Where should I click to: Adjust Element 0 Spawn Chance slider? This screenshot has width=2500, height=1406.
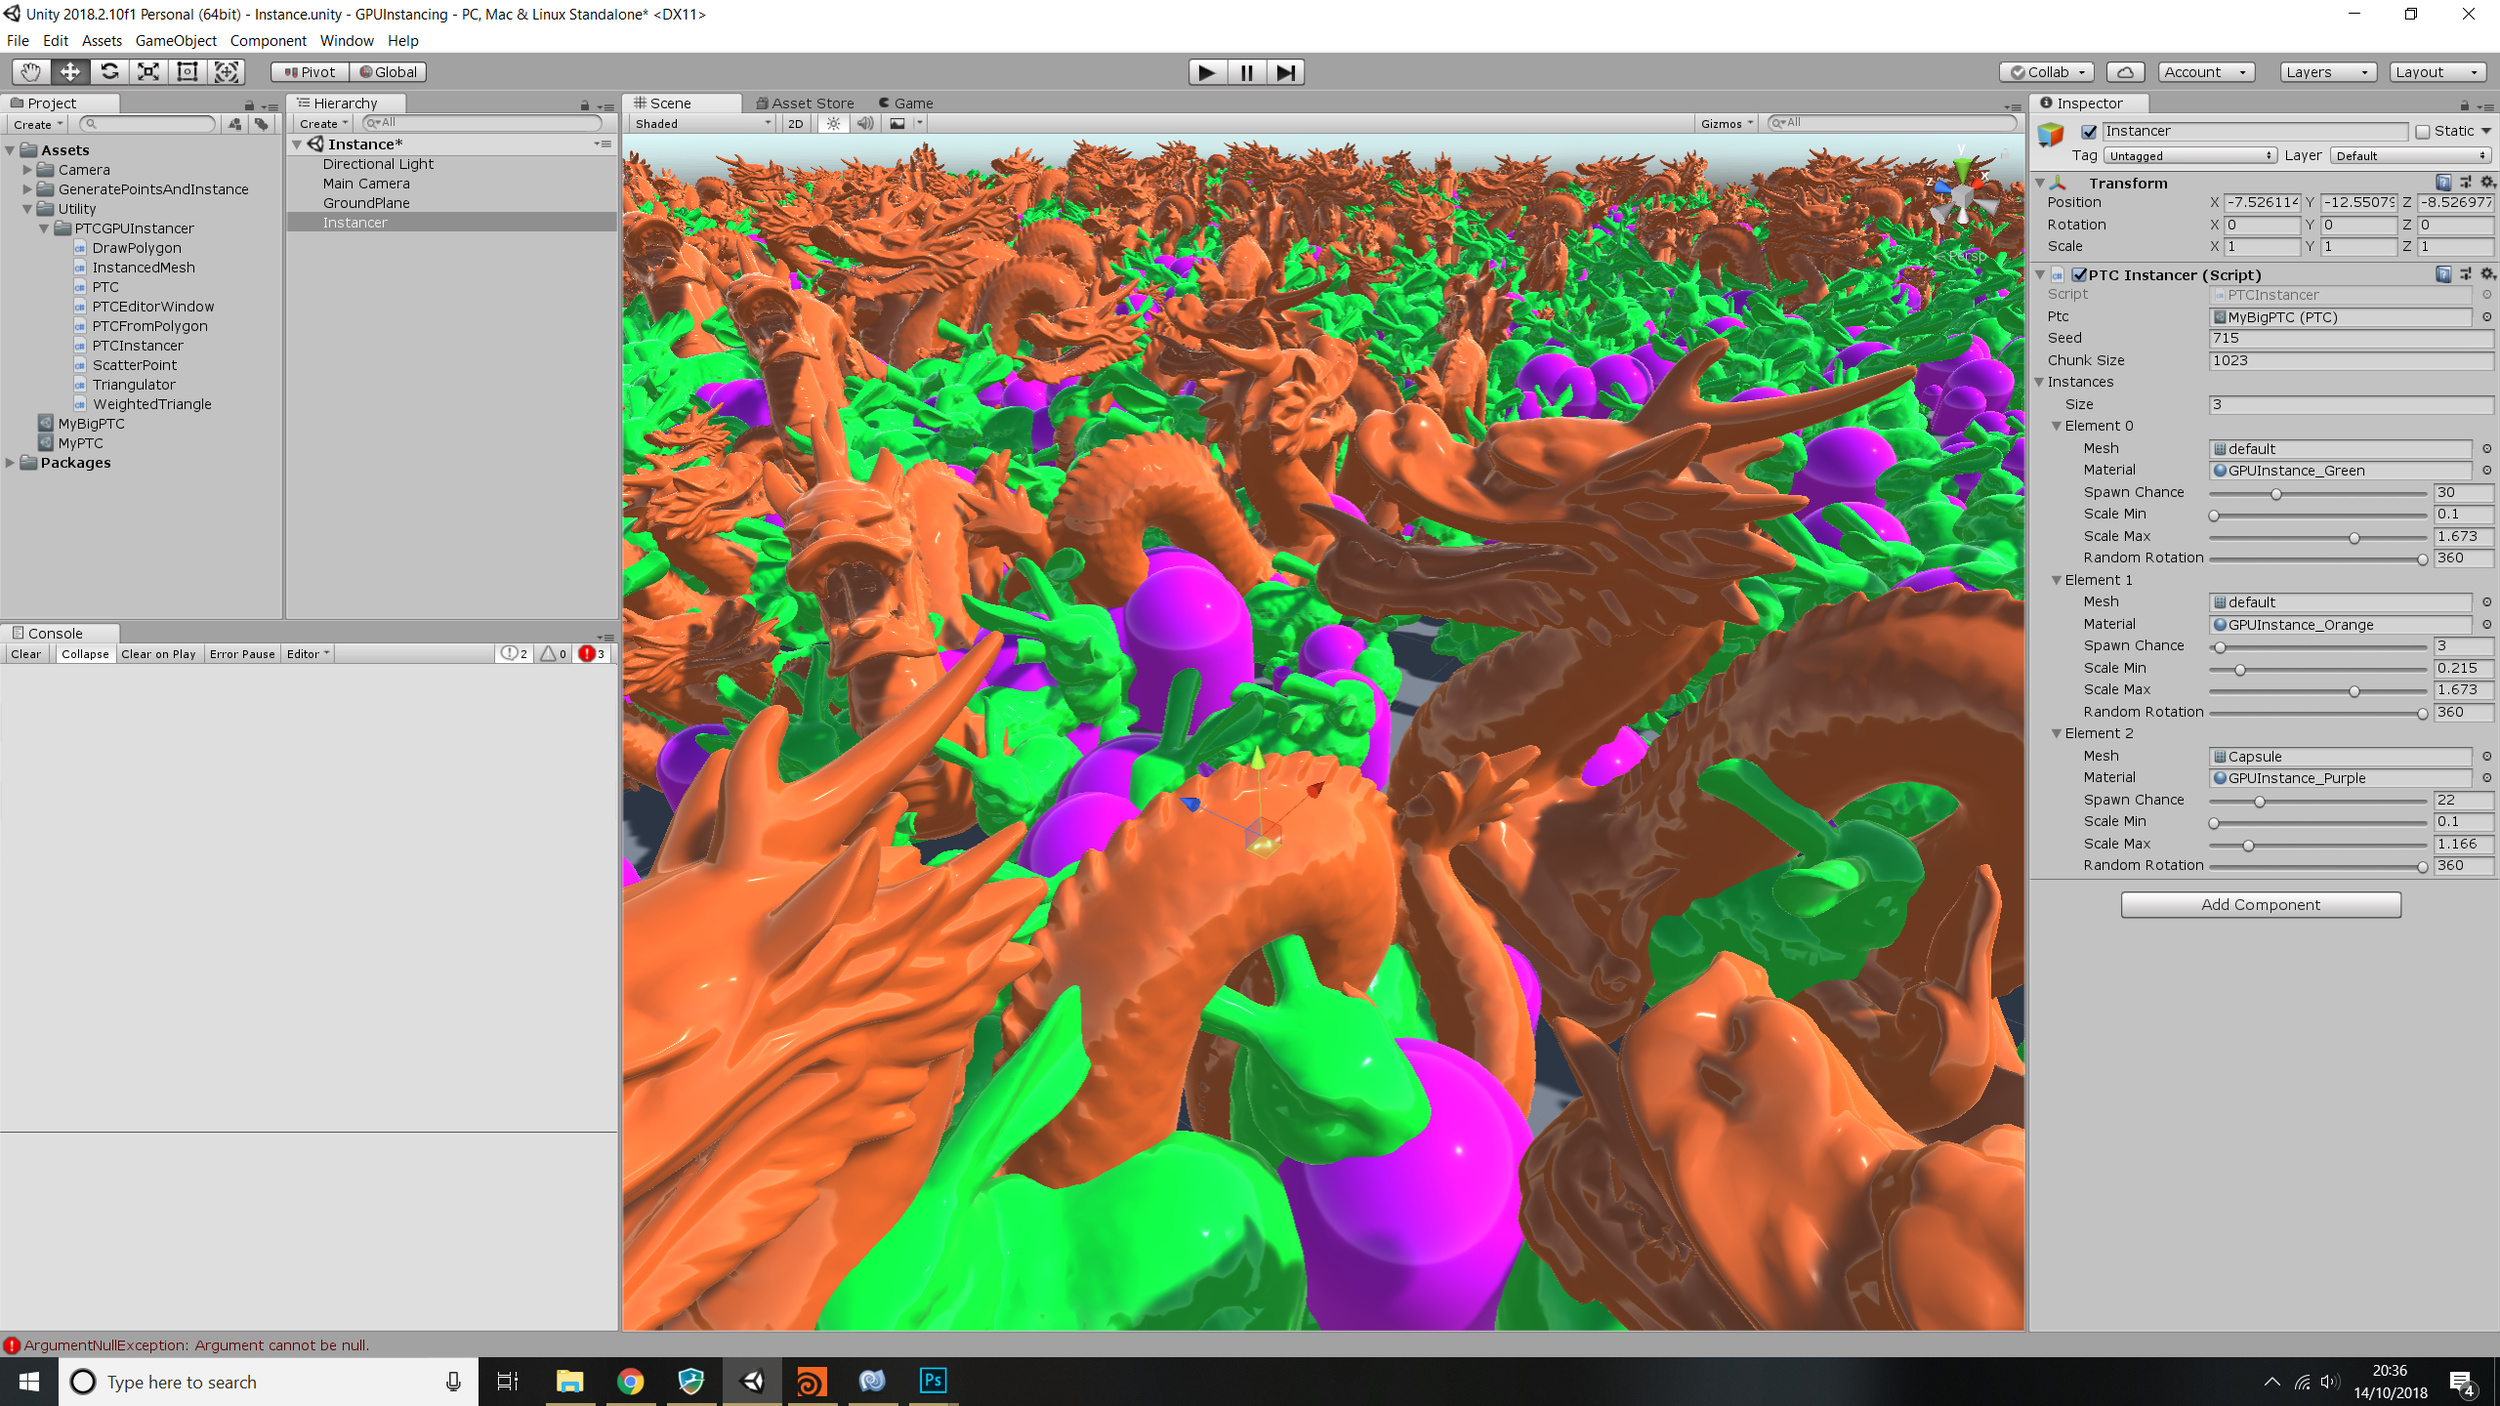(x=2317, y=494)
